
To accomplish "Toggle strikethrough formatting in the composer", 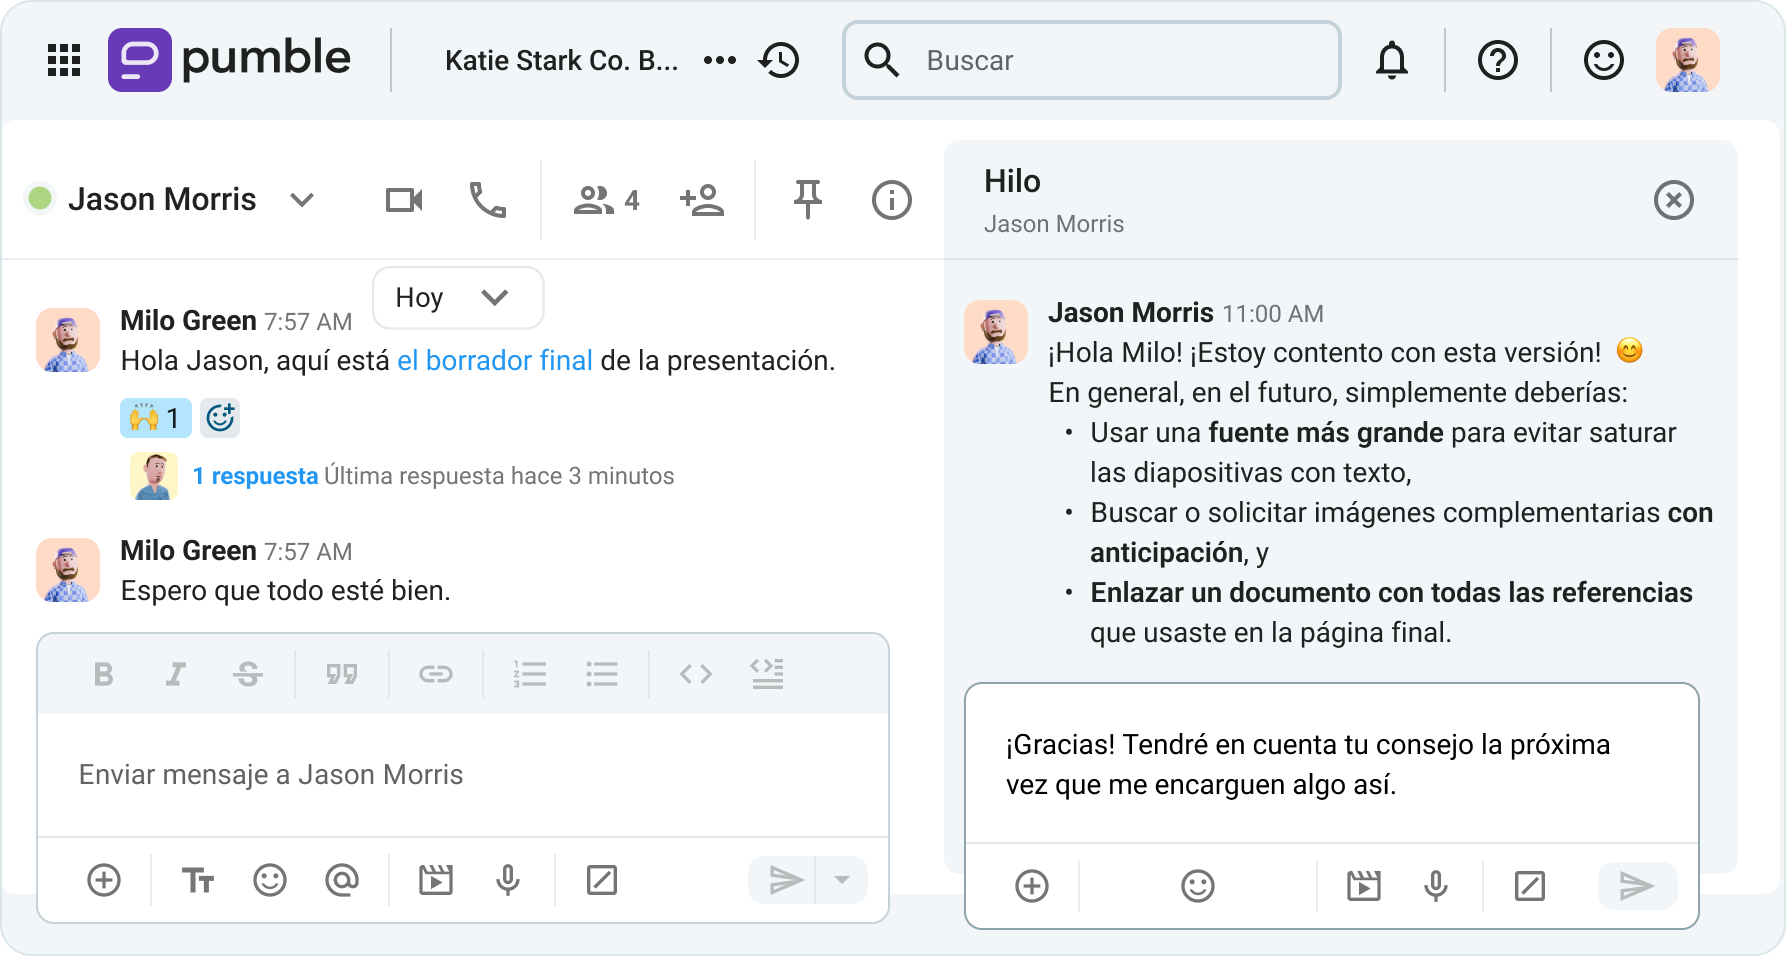I will click(x=248, y=674).
